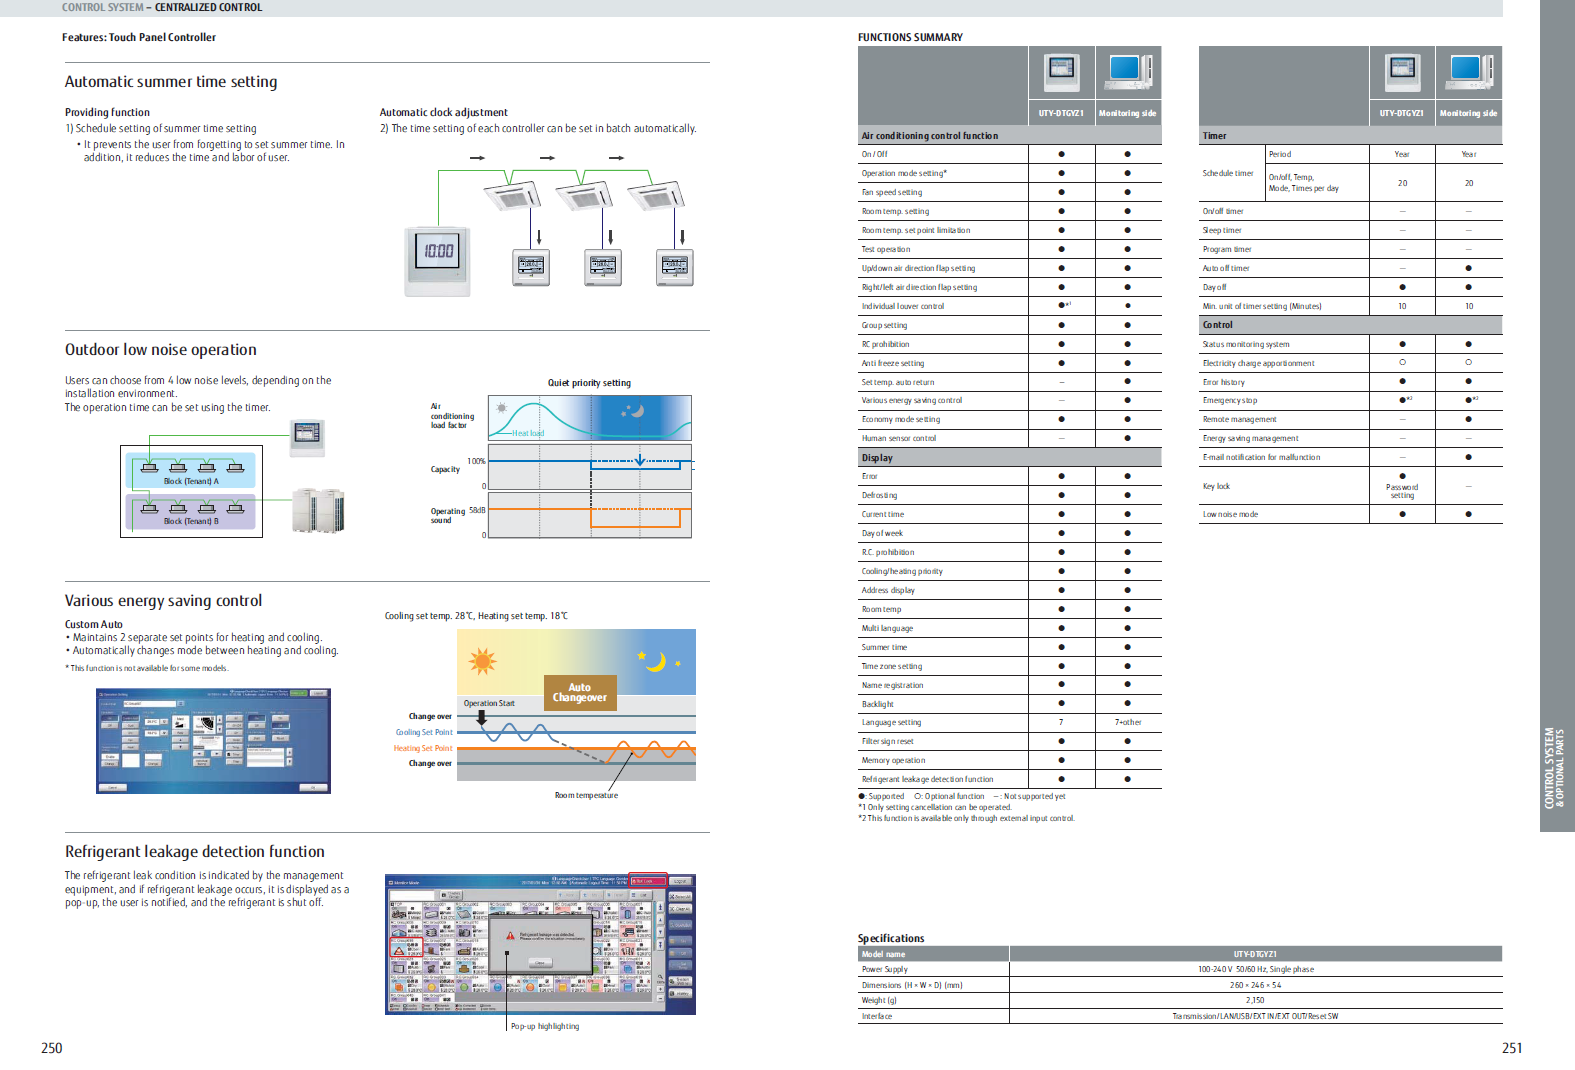Screen dimensions: 1575x1070
Task: Click the 'Room temperature' caption
Action: (x=586, y=795)
